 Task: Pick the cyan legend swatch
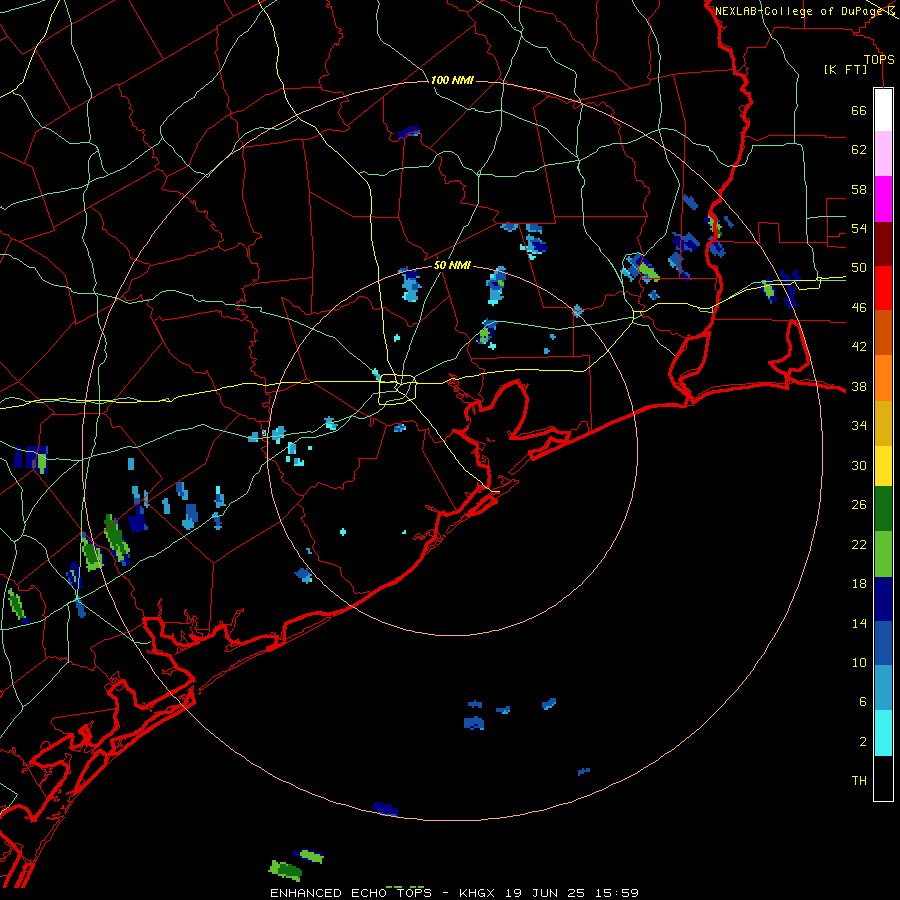pos(883,733)
